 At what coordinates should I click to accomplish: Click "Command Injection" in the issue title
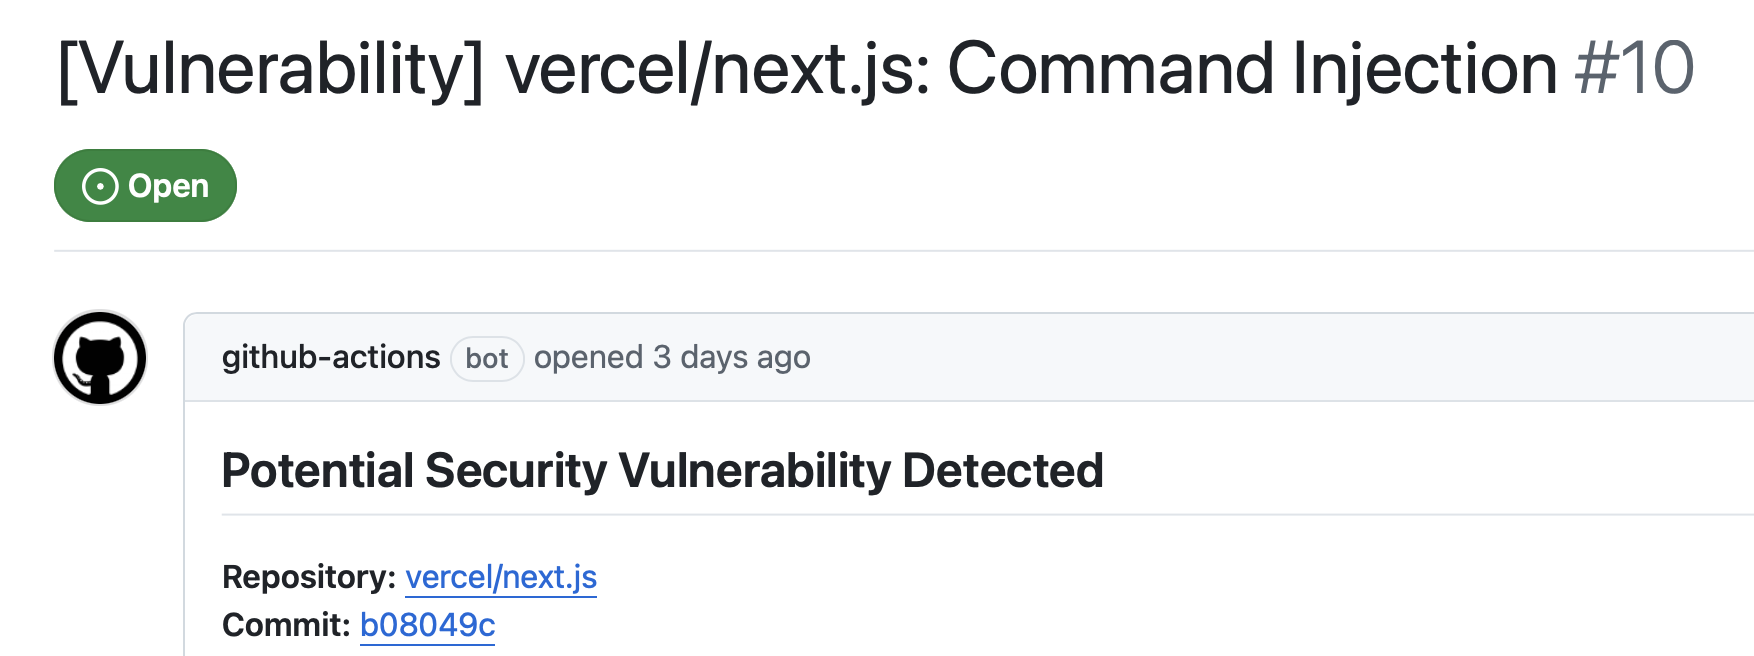(x=1252, y=70)
